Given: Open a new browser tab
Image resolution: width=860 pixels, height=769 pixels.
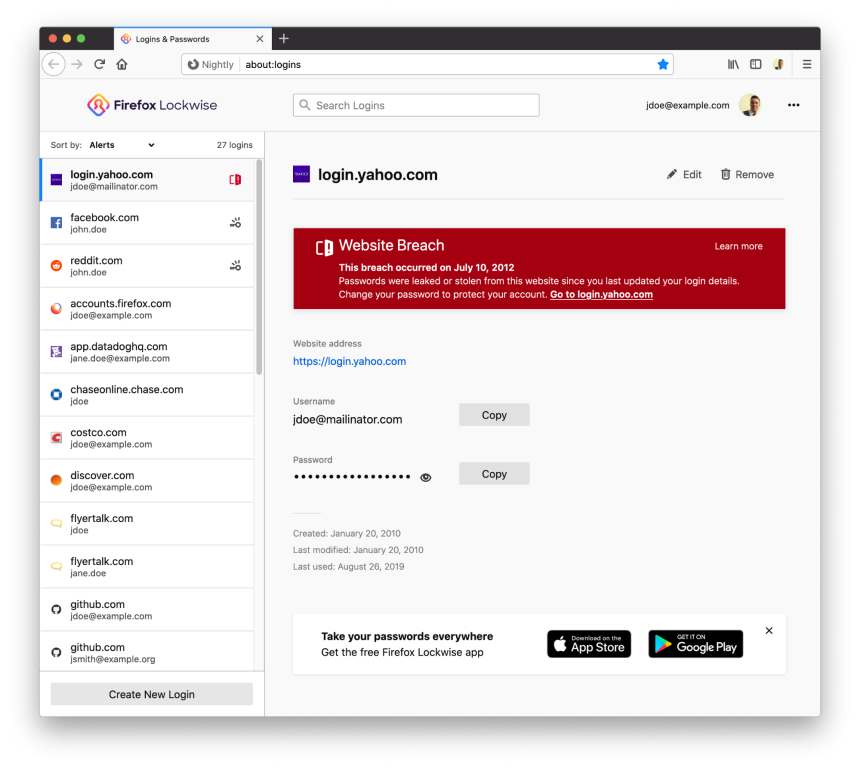Looking at the screenshot, I should [284, 38].
